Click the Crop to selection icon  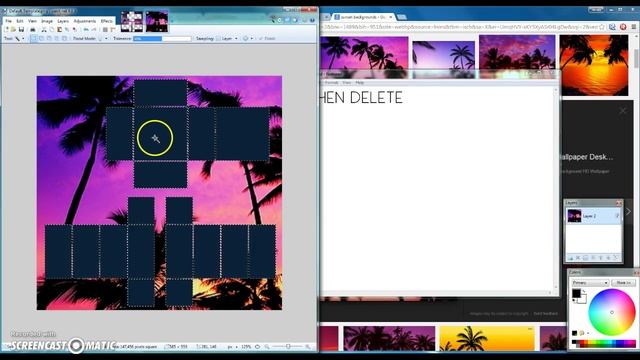(x=67, y=29)
